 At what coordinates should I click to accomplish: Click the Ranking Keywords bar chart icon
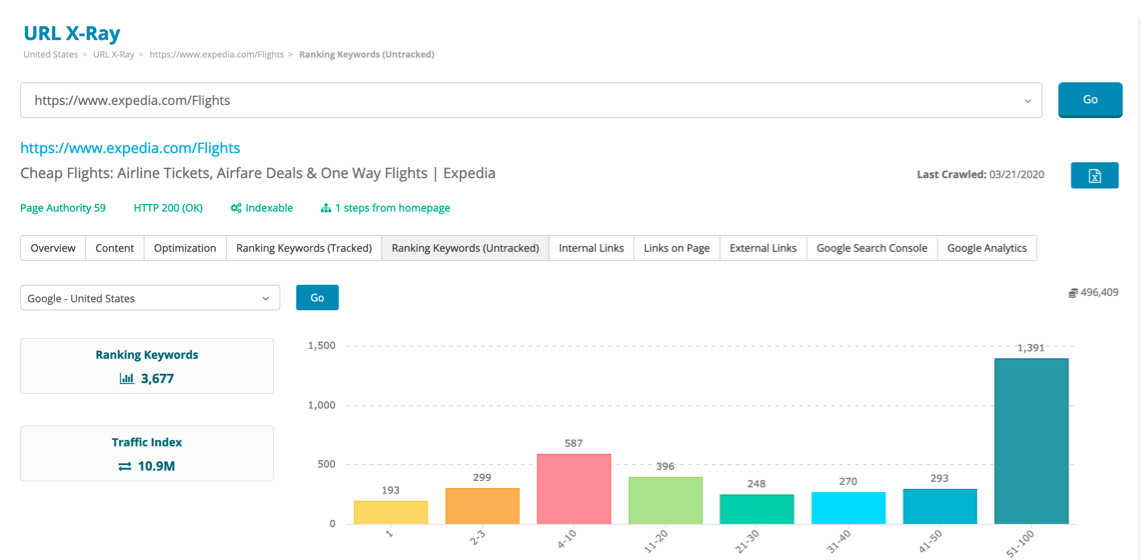tap(127, 379)
